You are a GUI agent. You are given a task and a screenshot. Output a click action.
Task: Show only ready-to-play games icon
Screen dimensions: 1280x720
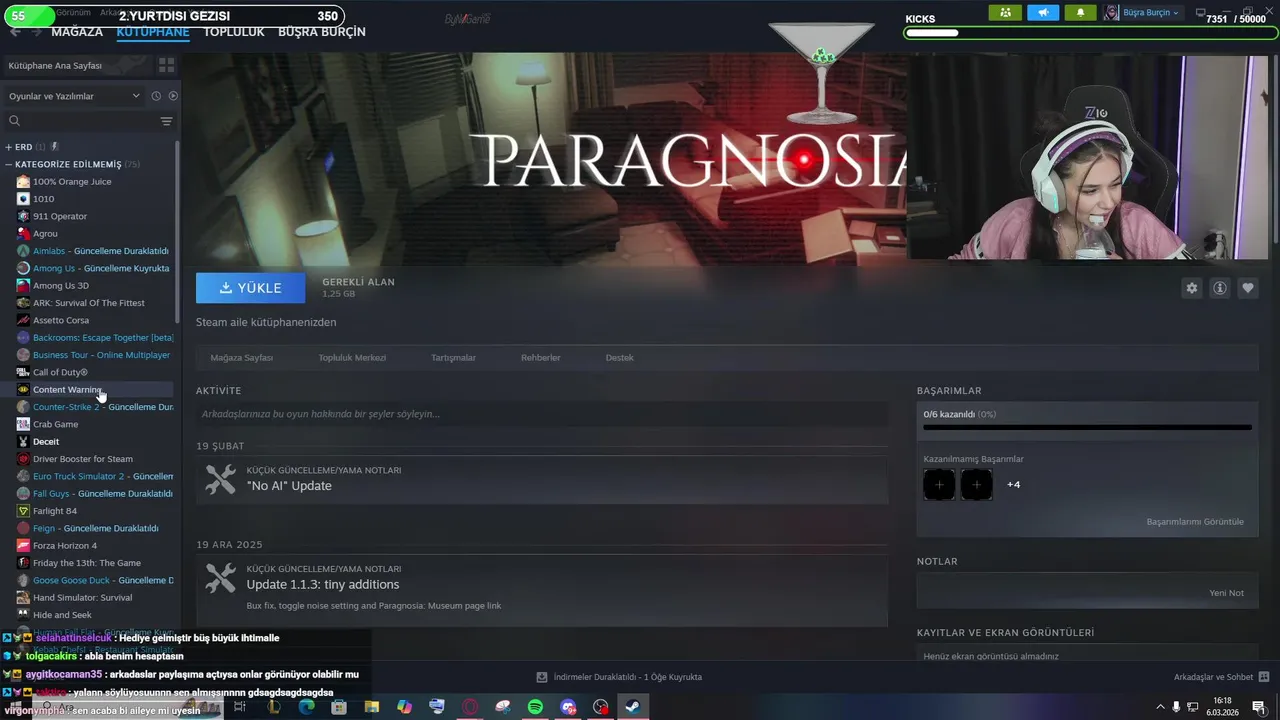pos(173,96)
